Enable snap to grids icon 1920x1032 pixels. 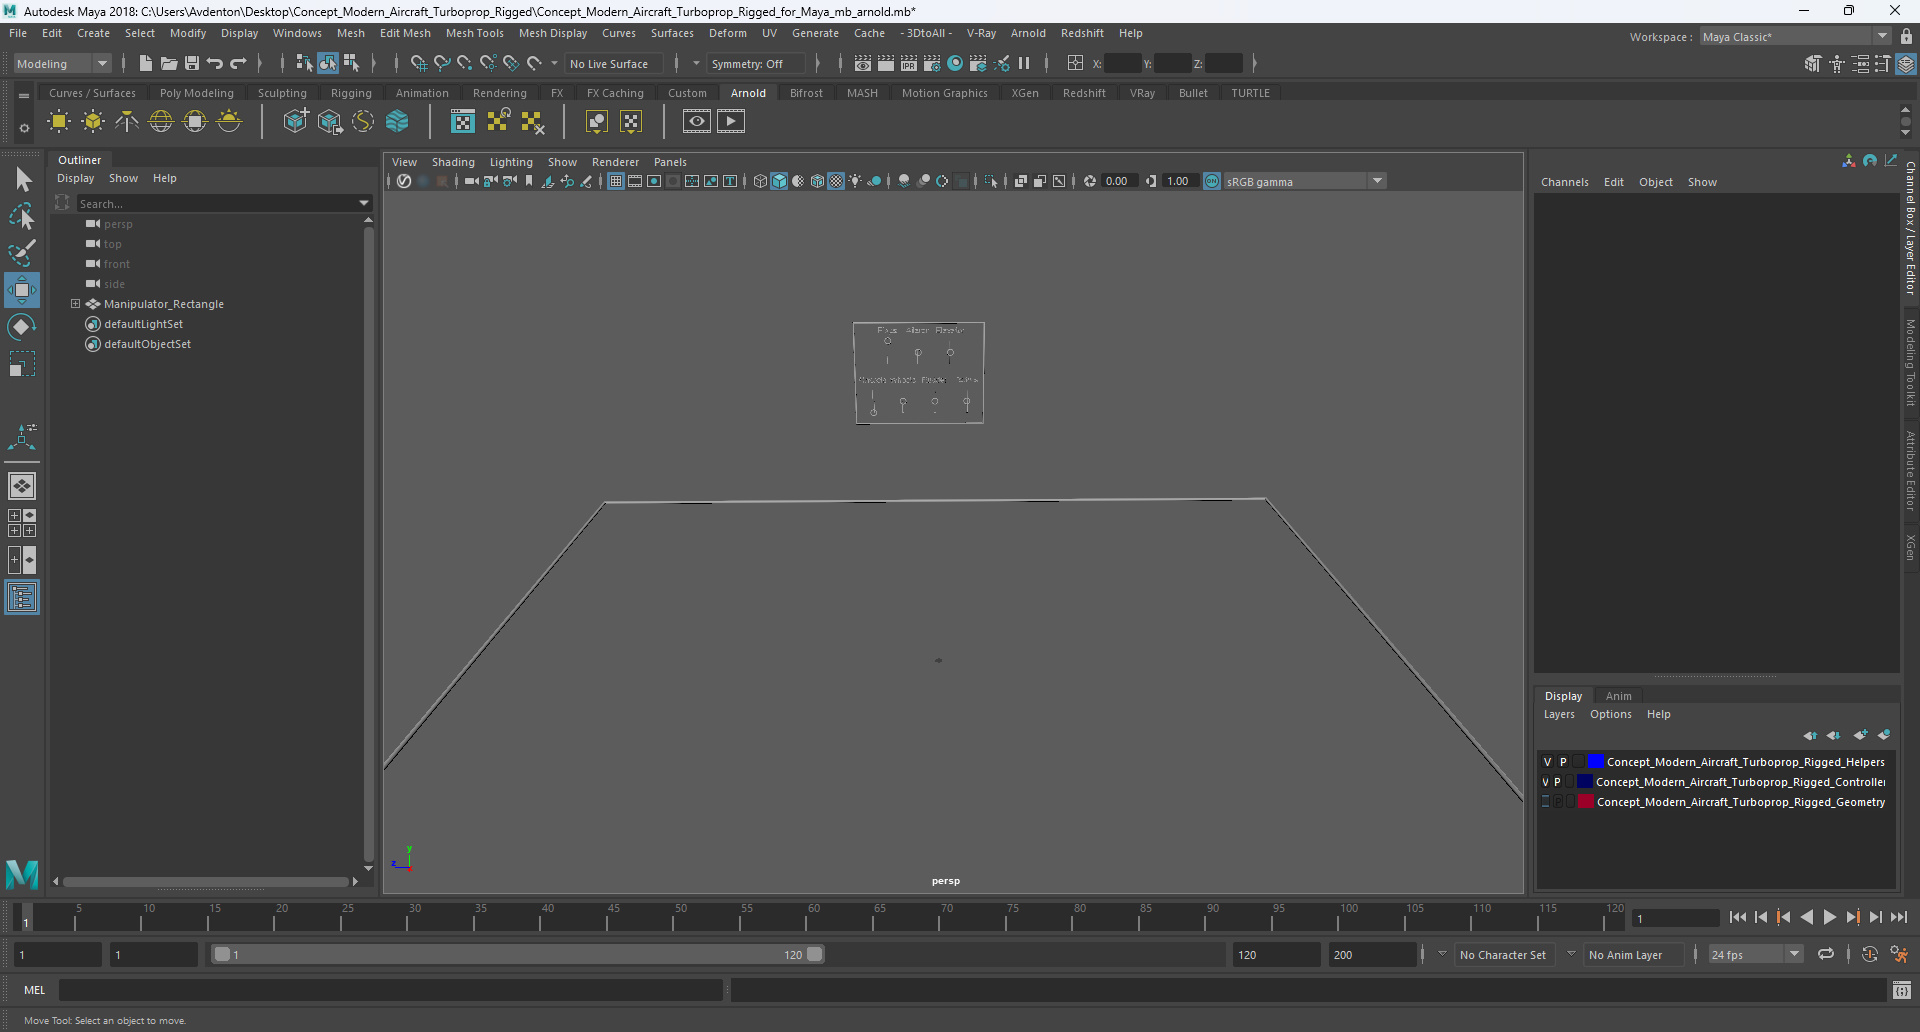pyautogui.click(x=419, y=63)
